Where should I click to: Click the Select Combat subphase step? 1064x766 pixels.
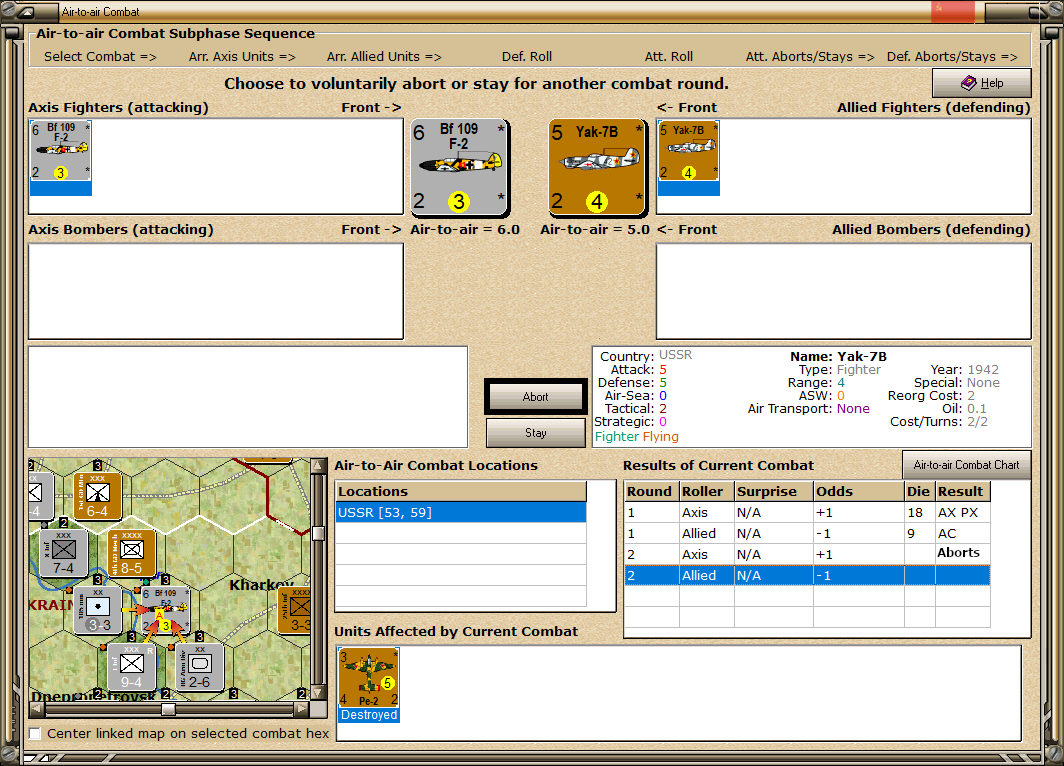(100, 57)
